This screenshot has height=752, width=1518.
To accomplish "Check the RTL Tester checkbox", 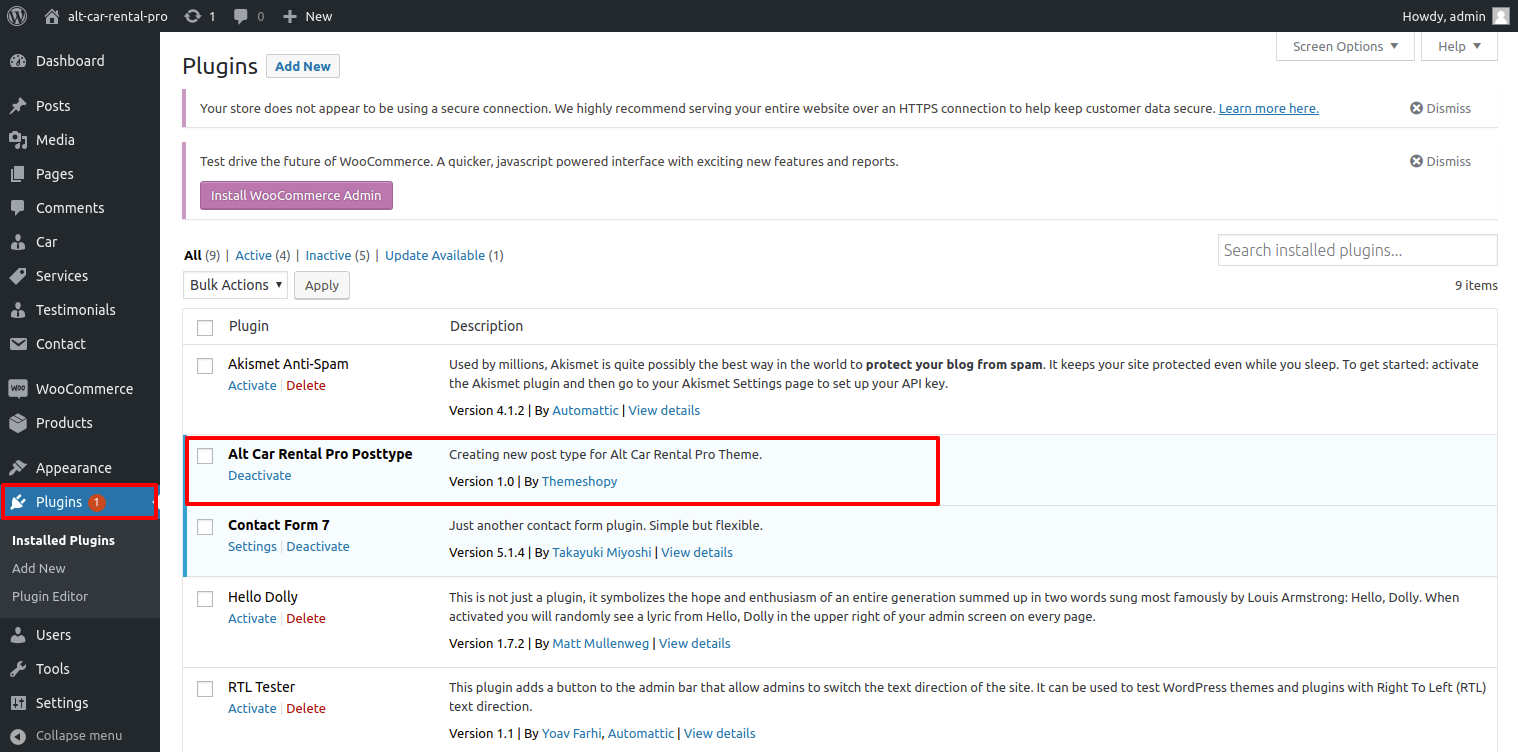I will [x=205, y=689].
